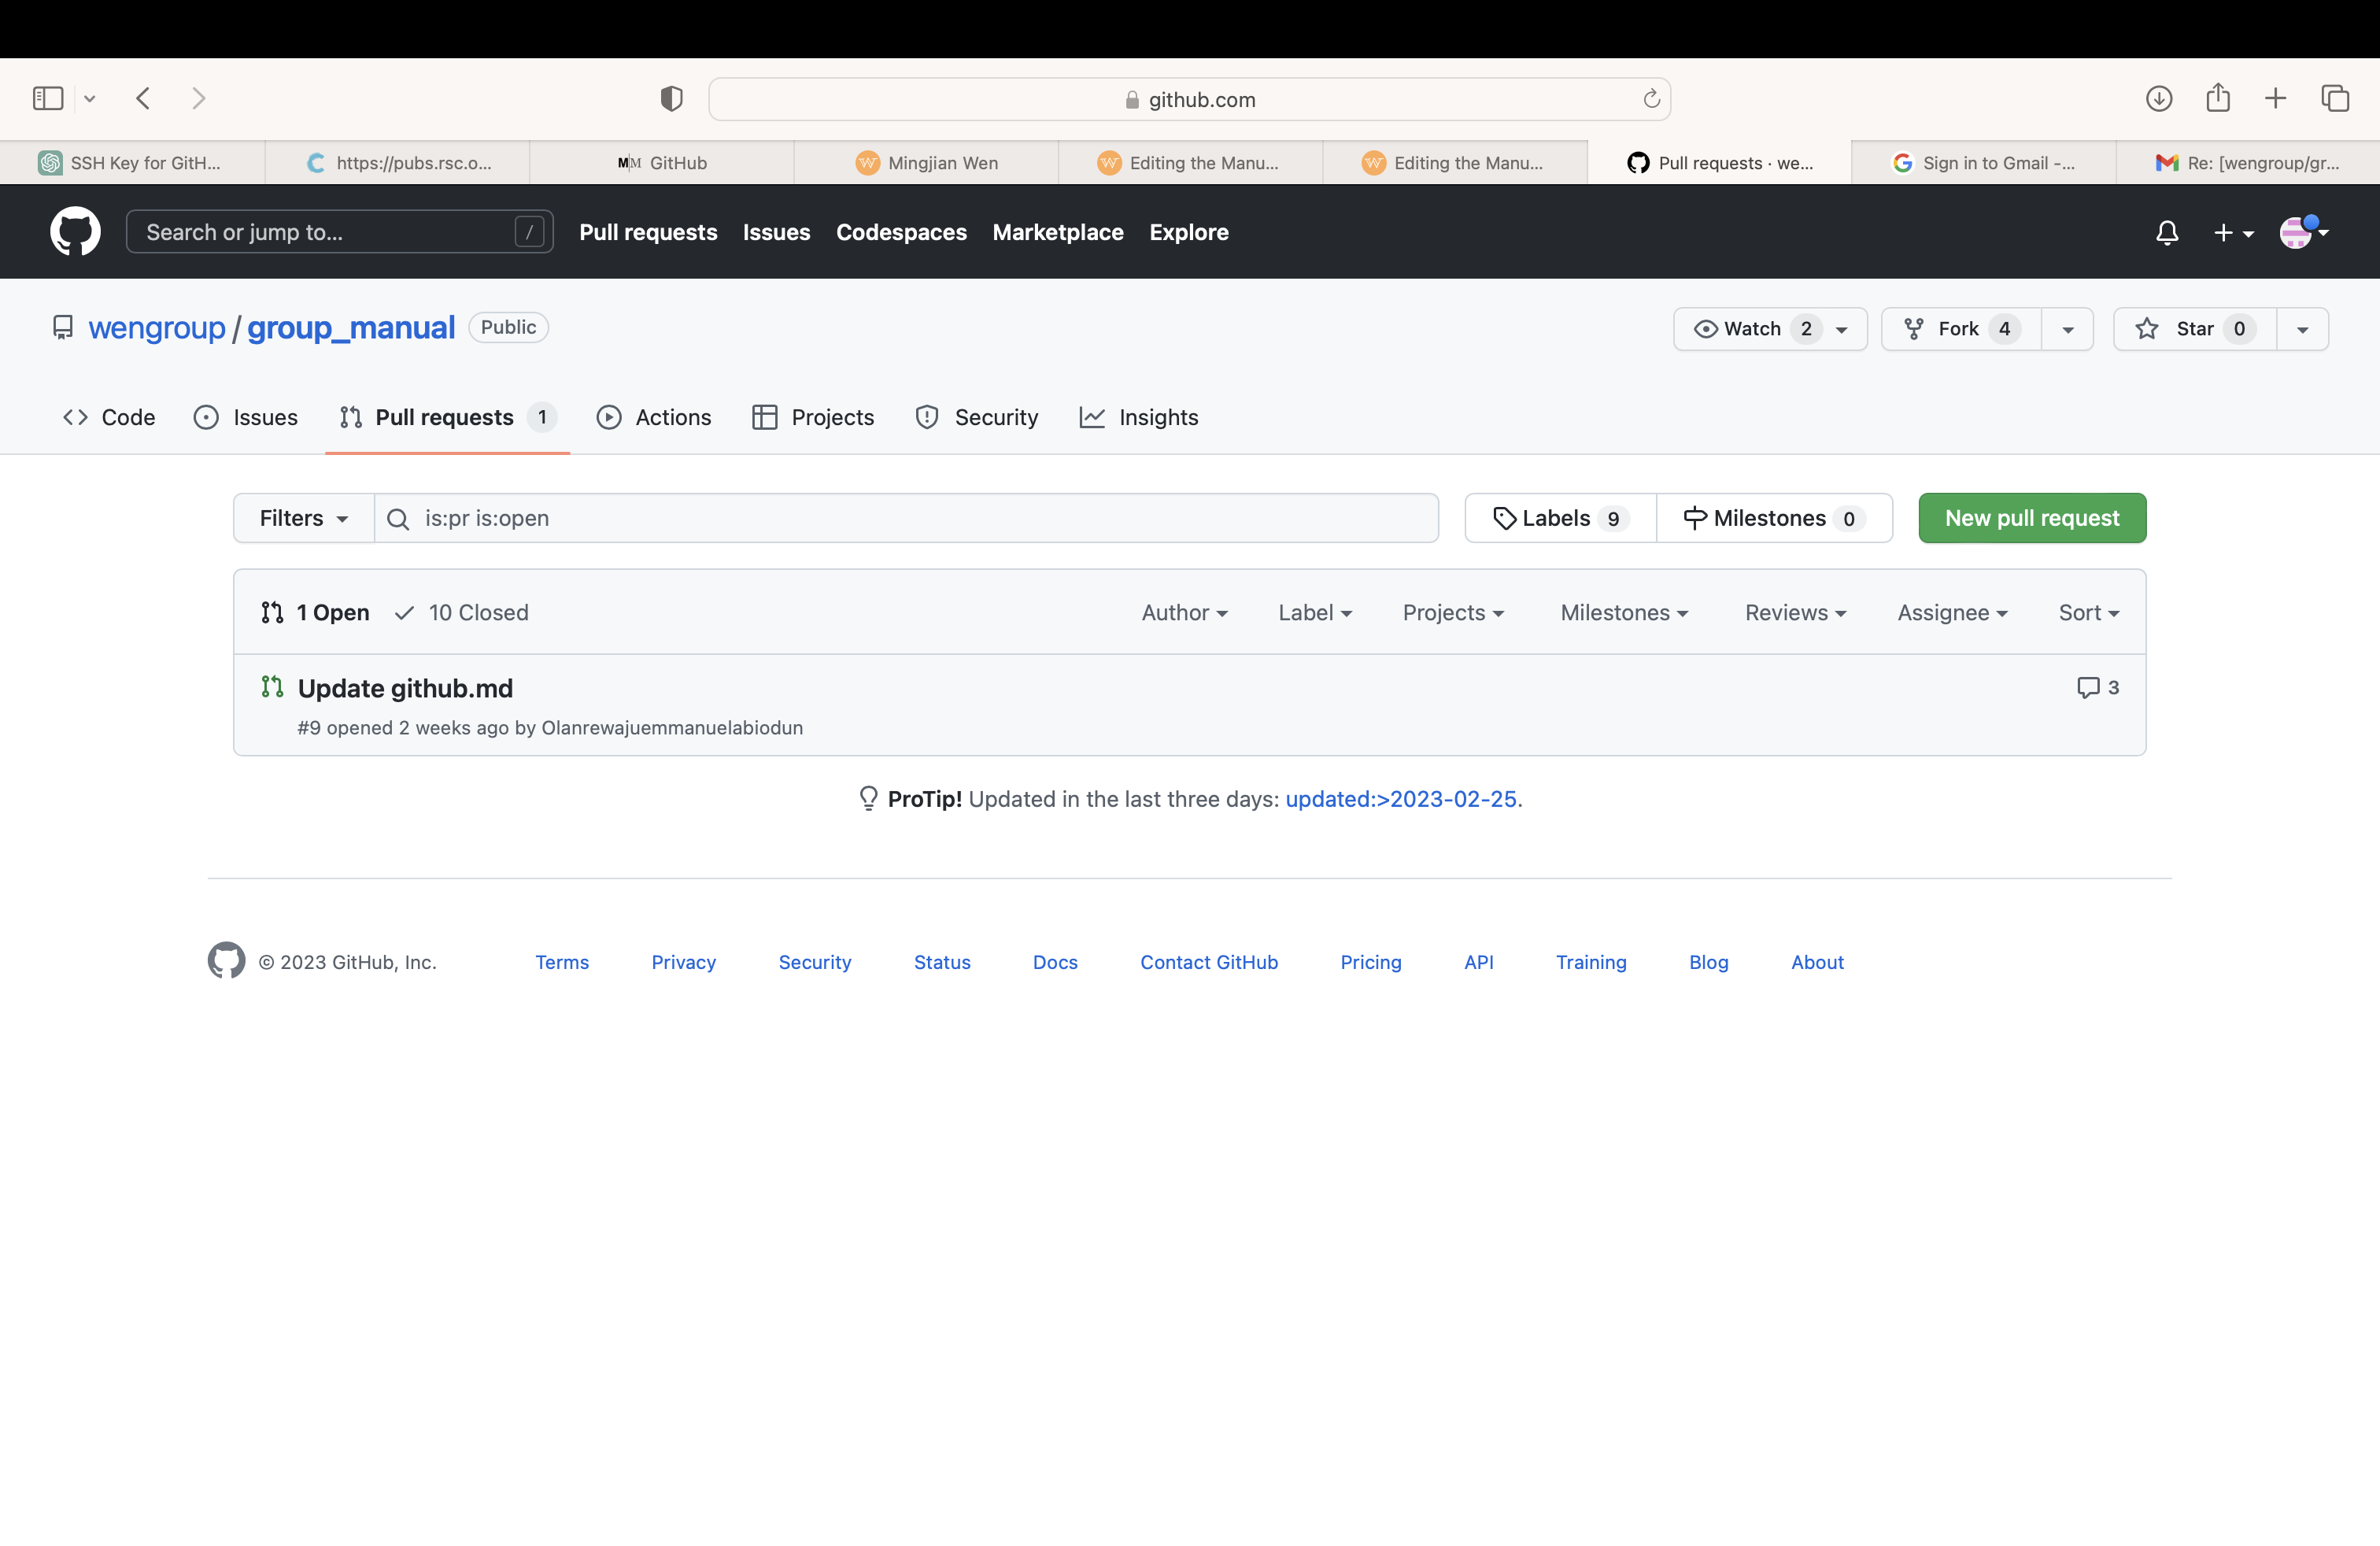Open Milestones button beside Labels
This screenshot has height=1546, width=2380.
coord(1774,518)
